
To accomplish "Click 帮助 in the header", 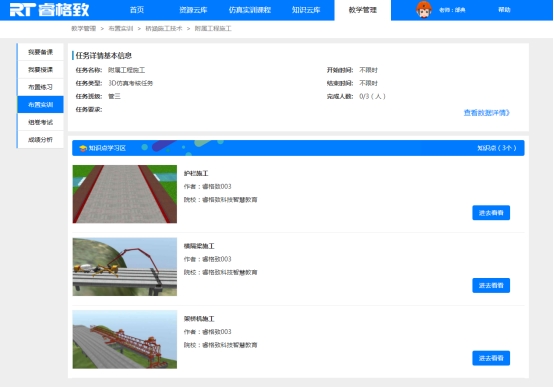I will point(504,10).
